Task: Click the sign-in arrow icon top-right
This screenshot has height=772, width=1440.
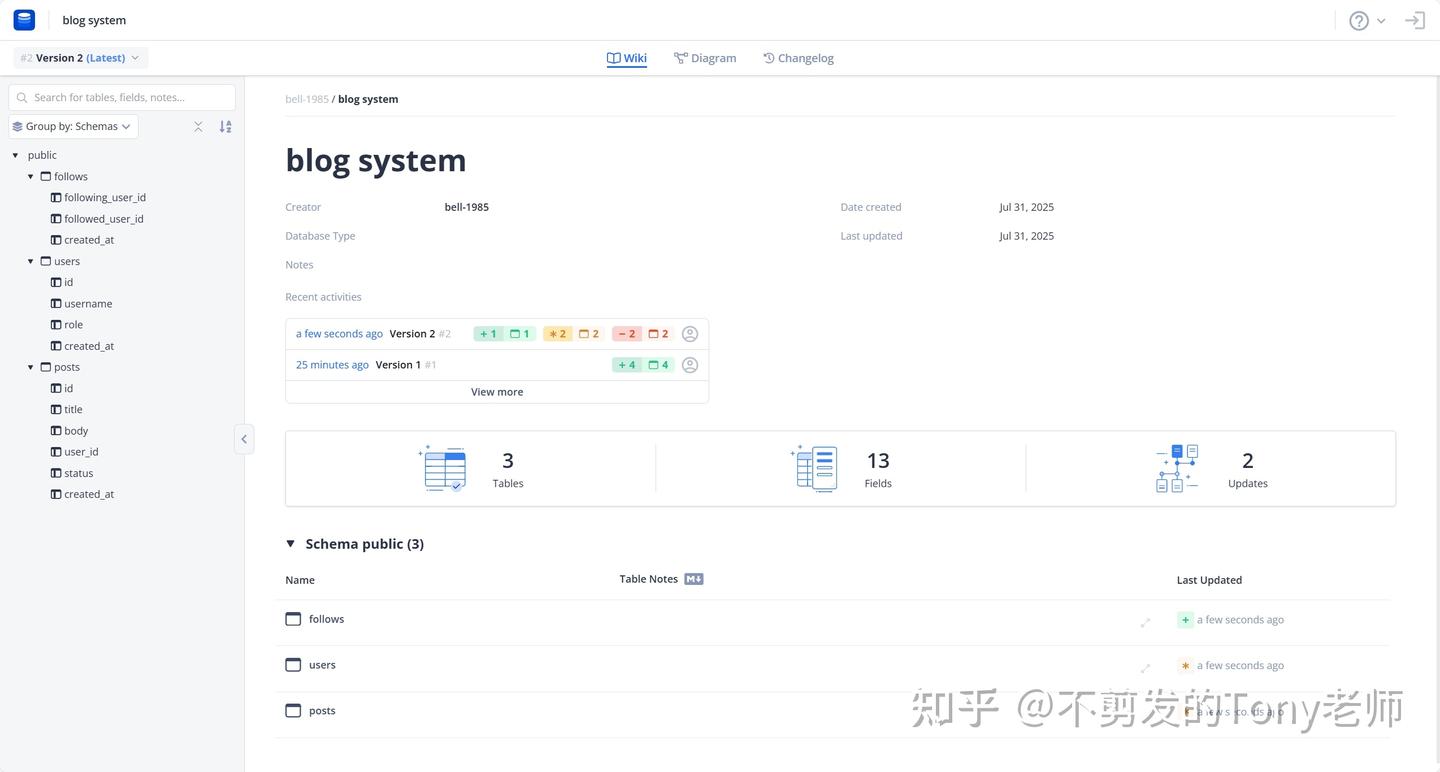Action: (x=1415, y=20)
